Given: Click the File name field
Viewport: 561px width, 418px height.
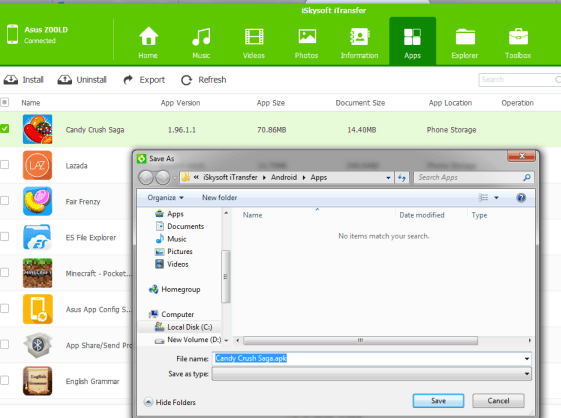Looking at the screenshot, I should coord(371,359).
